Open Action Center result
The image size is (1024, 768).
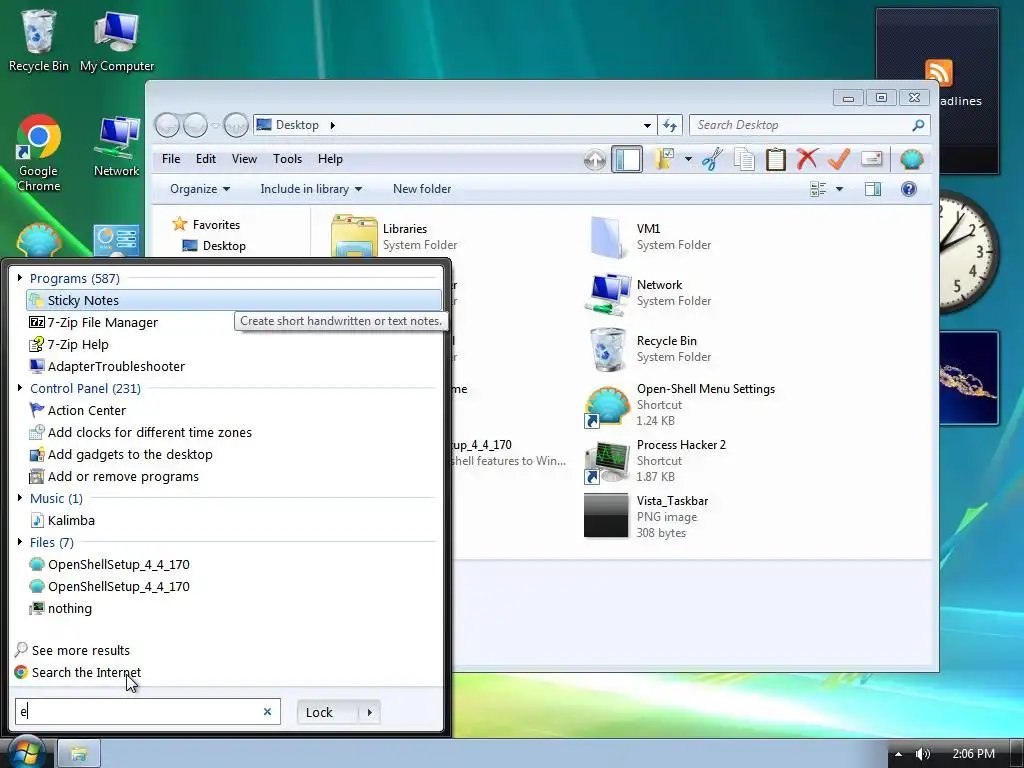[78, 410]
